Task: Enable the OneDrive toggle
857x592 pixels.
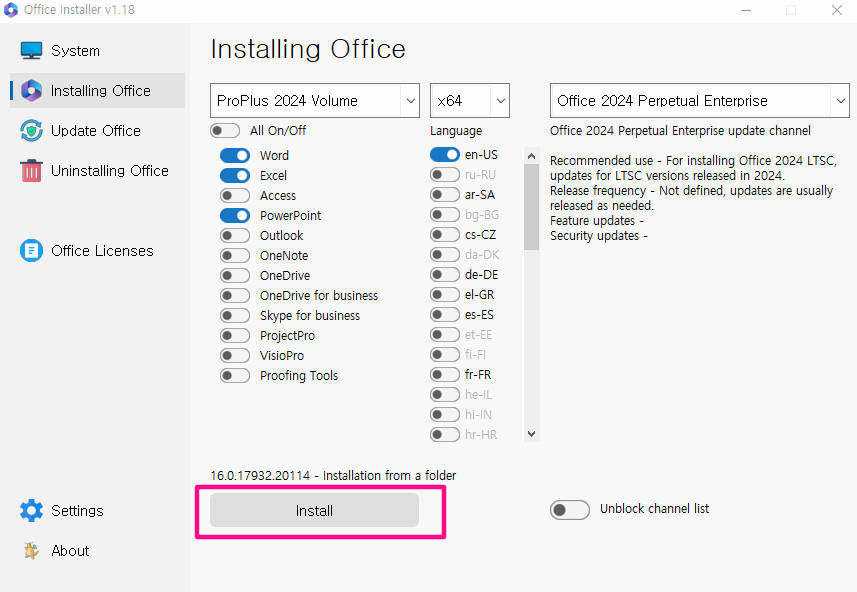Action: tap(235, 276)
